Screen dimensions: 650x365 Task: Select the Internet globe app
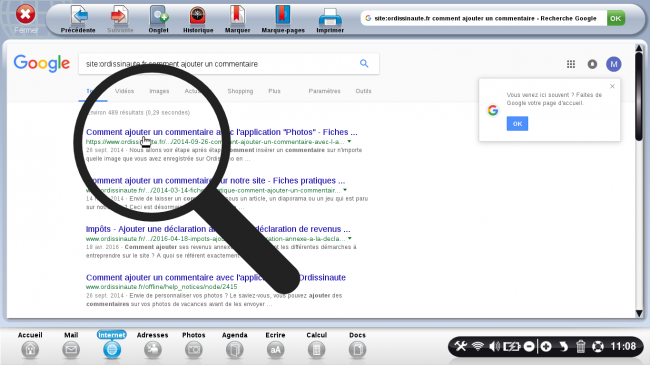[112, 345]
